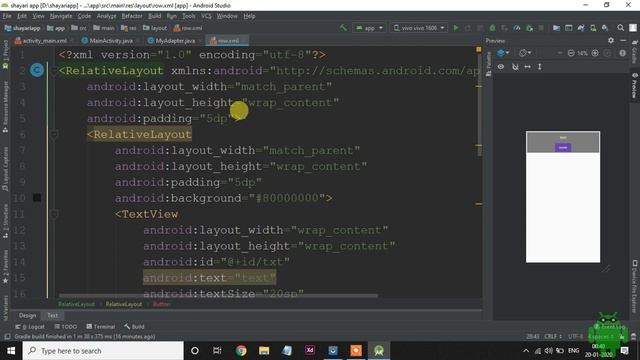The width and height of the screenshot is (640, 360).
Task: Open the Windows Start menu
Action: pyautogui.click(x=11, y=351)
